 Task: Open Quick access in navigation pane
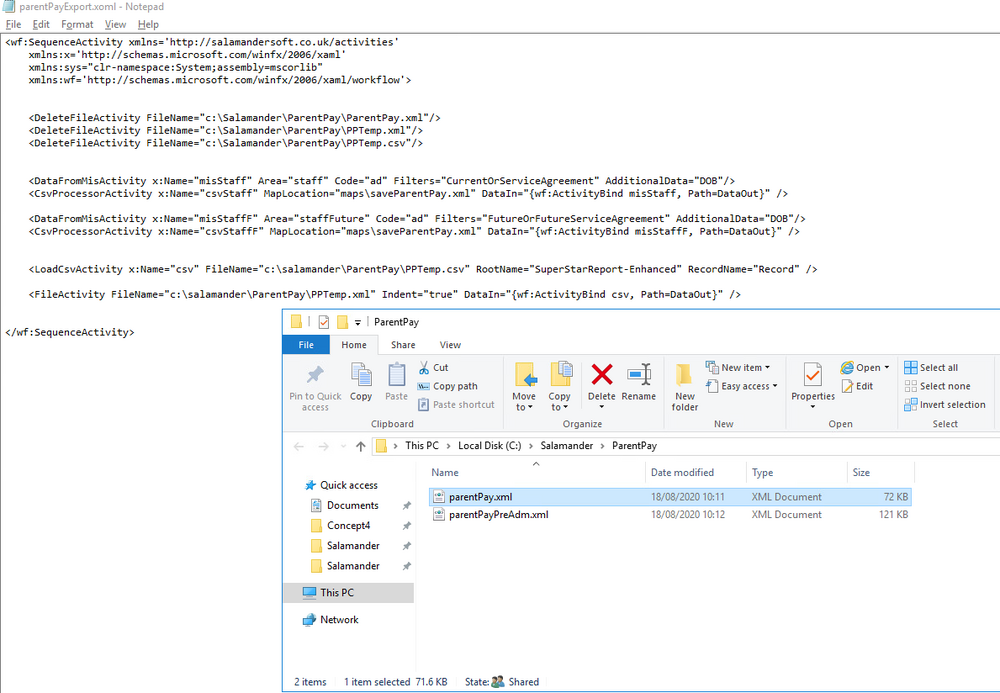tap(348, 485)
